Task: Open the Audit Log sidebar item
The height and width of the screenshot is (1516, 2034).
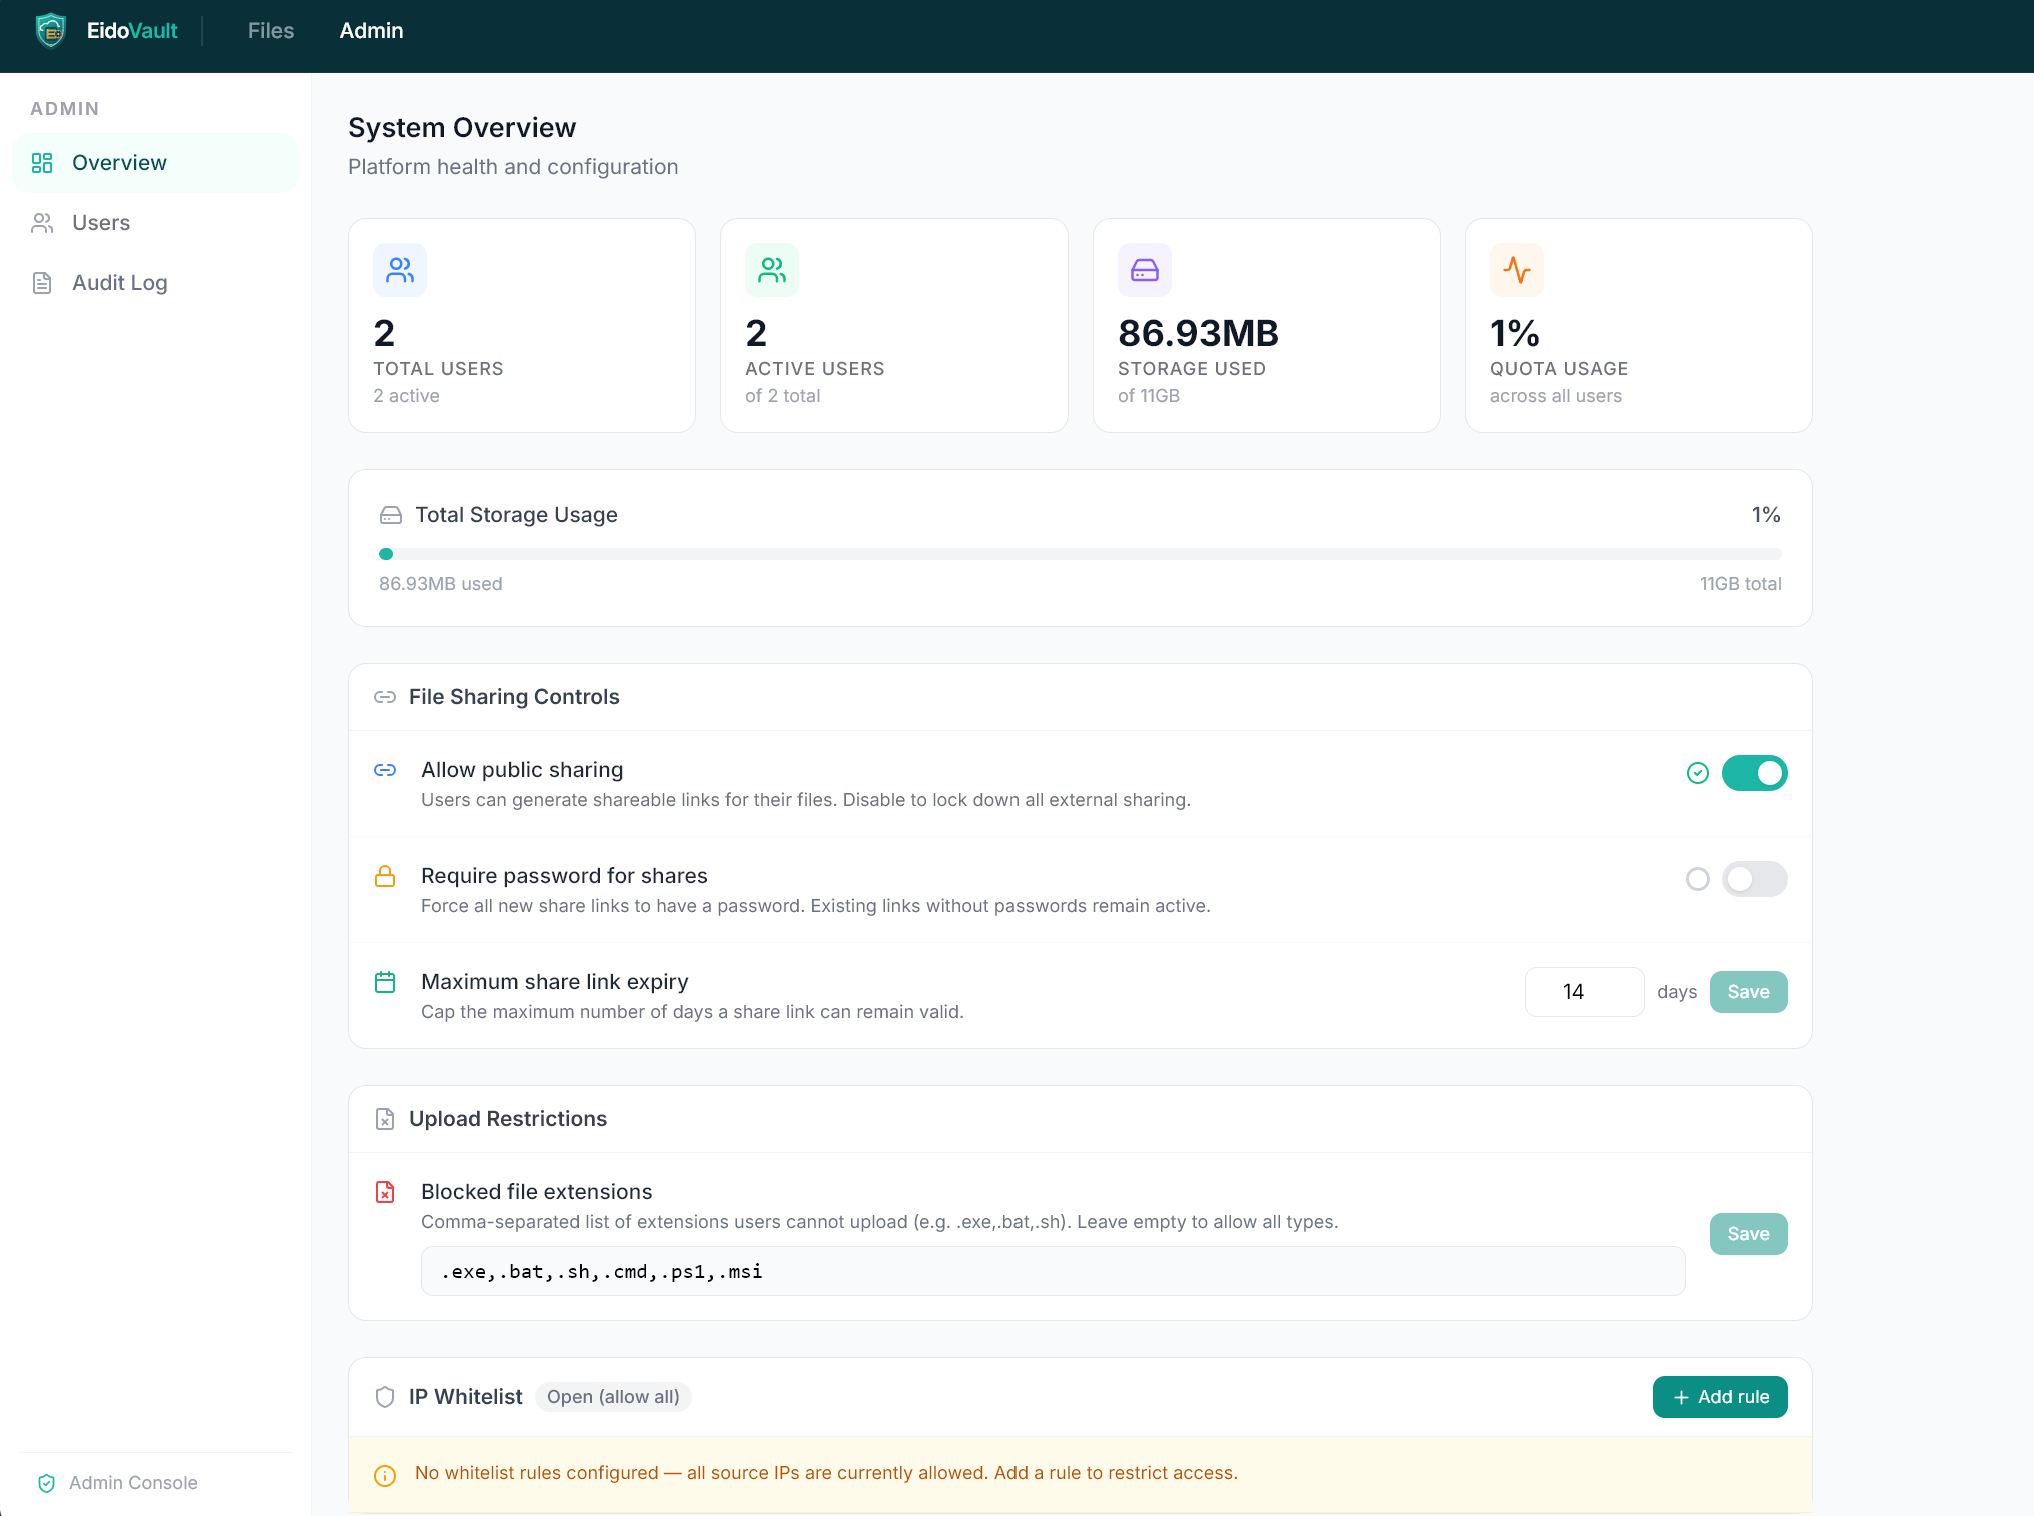Action: (x=155, y=283)
